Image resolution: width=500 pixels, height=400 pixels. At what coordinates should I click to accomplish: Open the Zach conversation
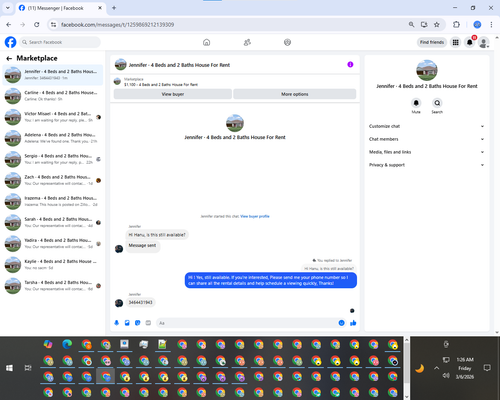point(53,180)
